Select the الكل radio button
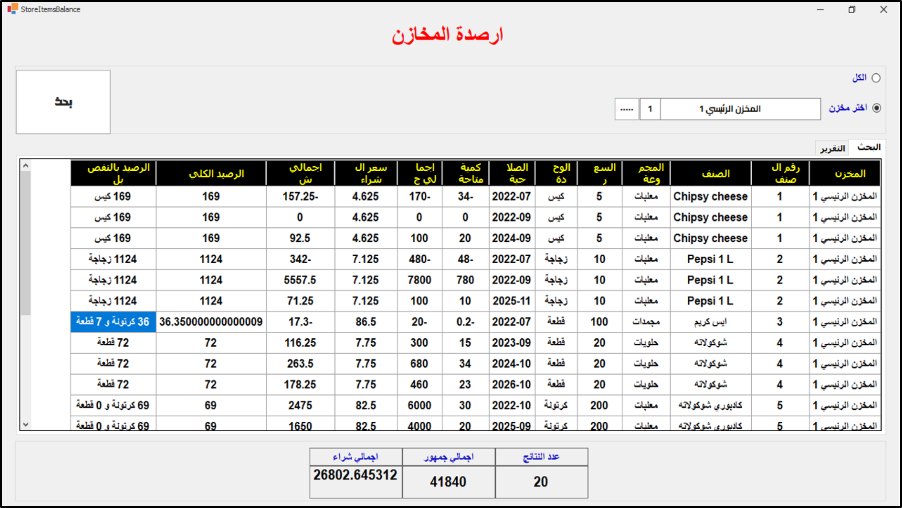 point(876,78)
